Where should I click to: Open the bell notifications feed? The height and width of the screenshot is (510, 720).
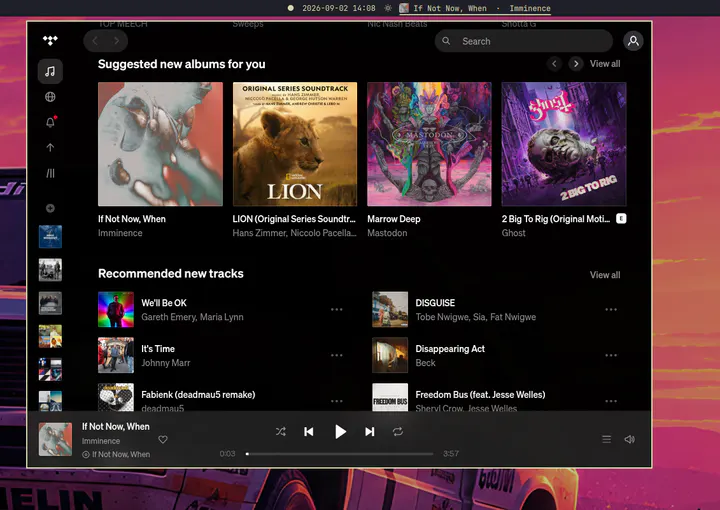50,122
